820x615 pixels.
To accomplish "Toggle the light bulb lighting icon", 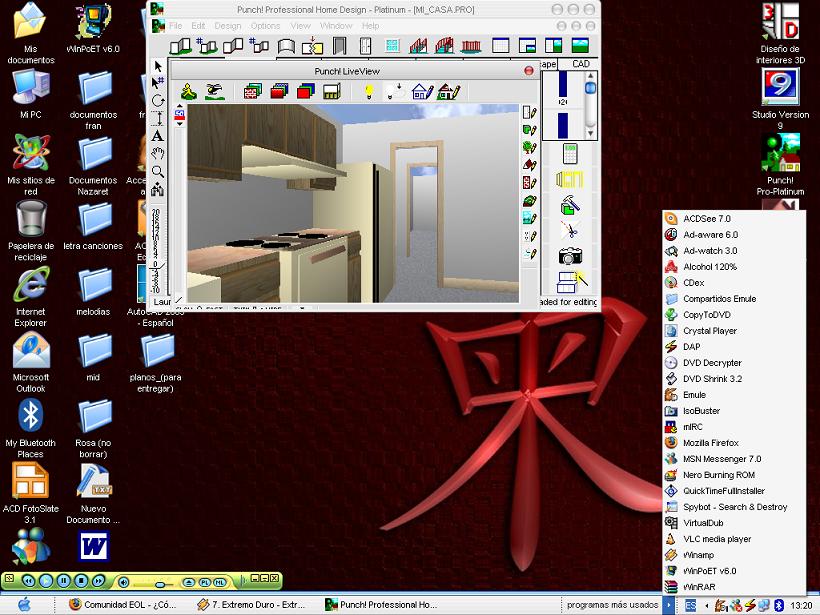I will (x=369, y=92).
